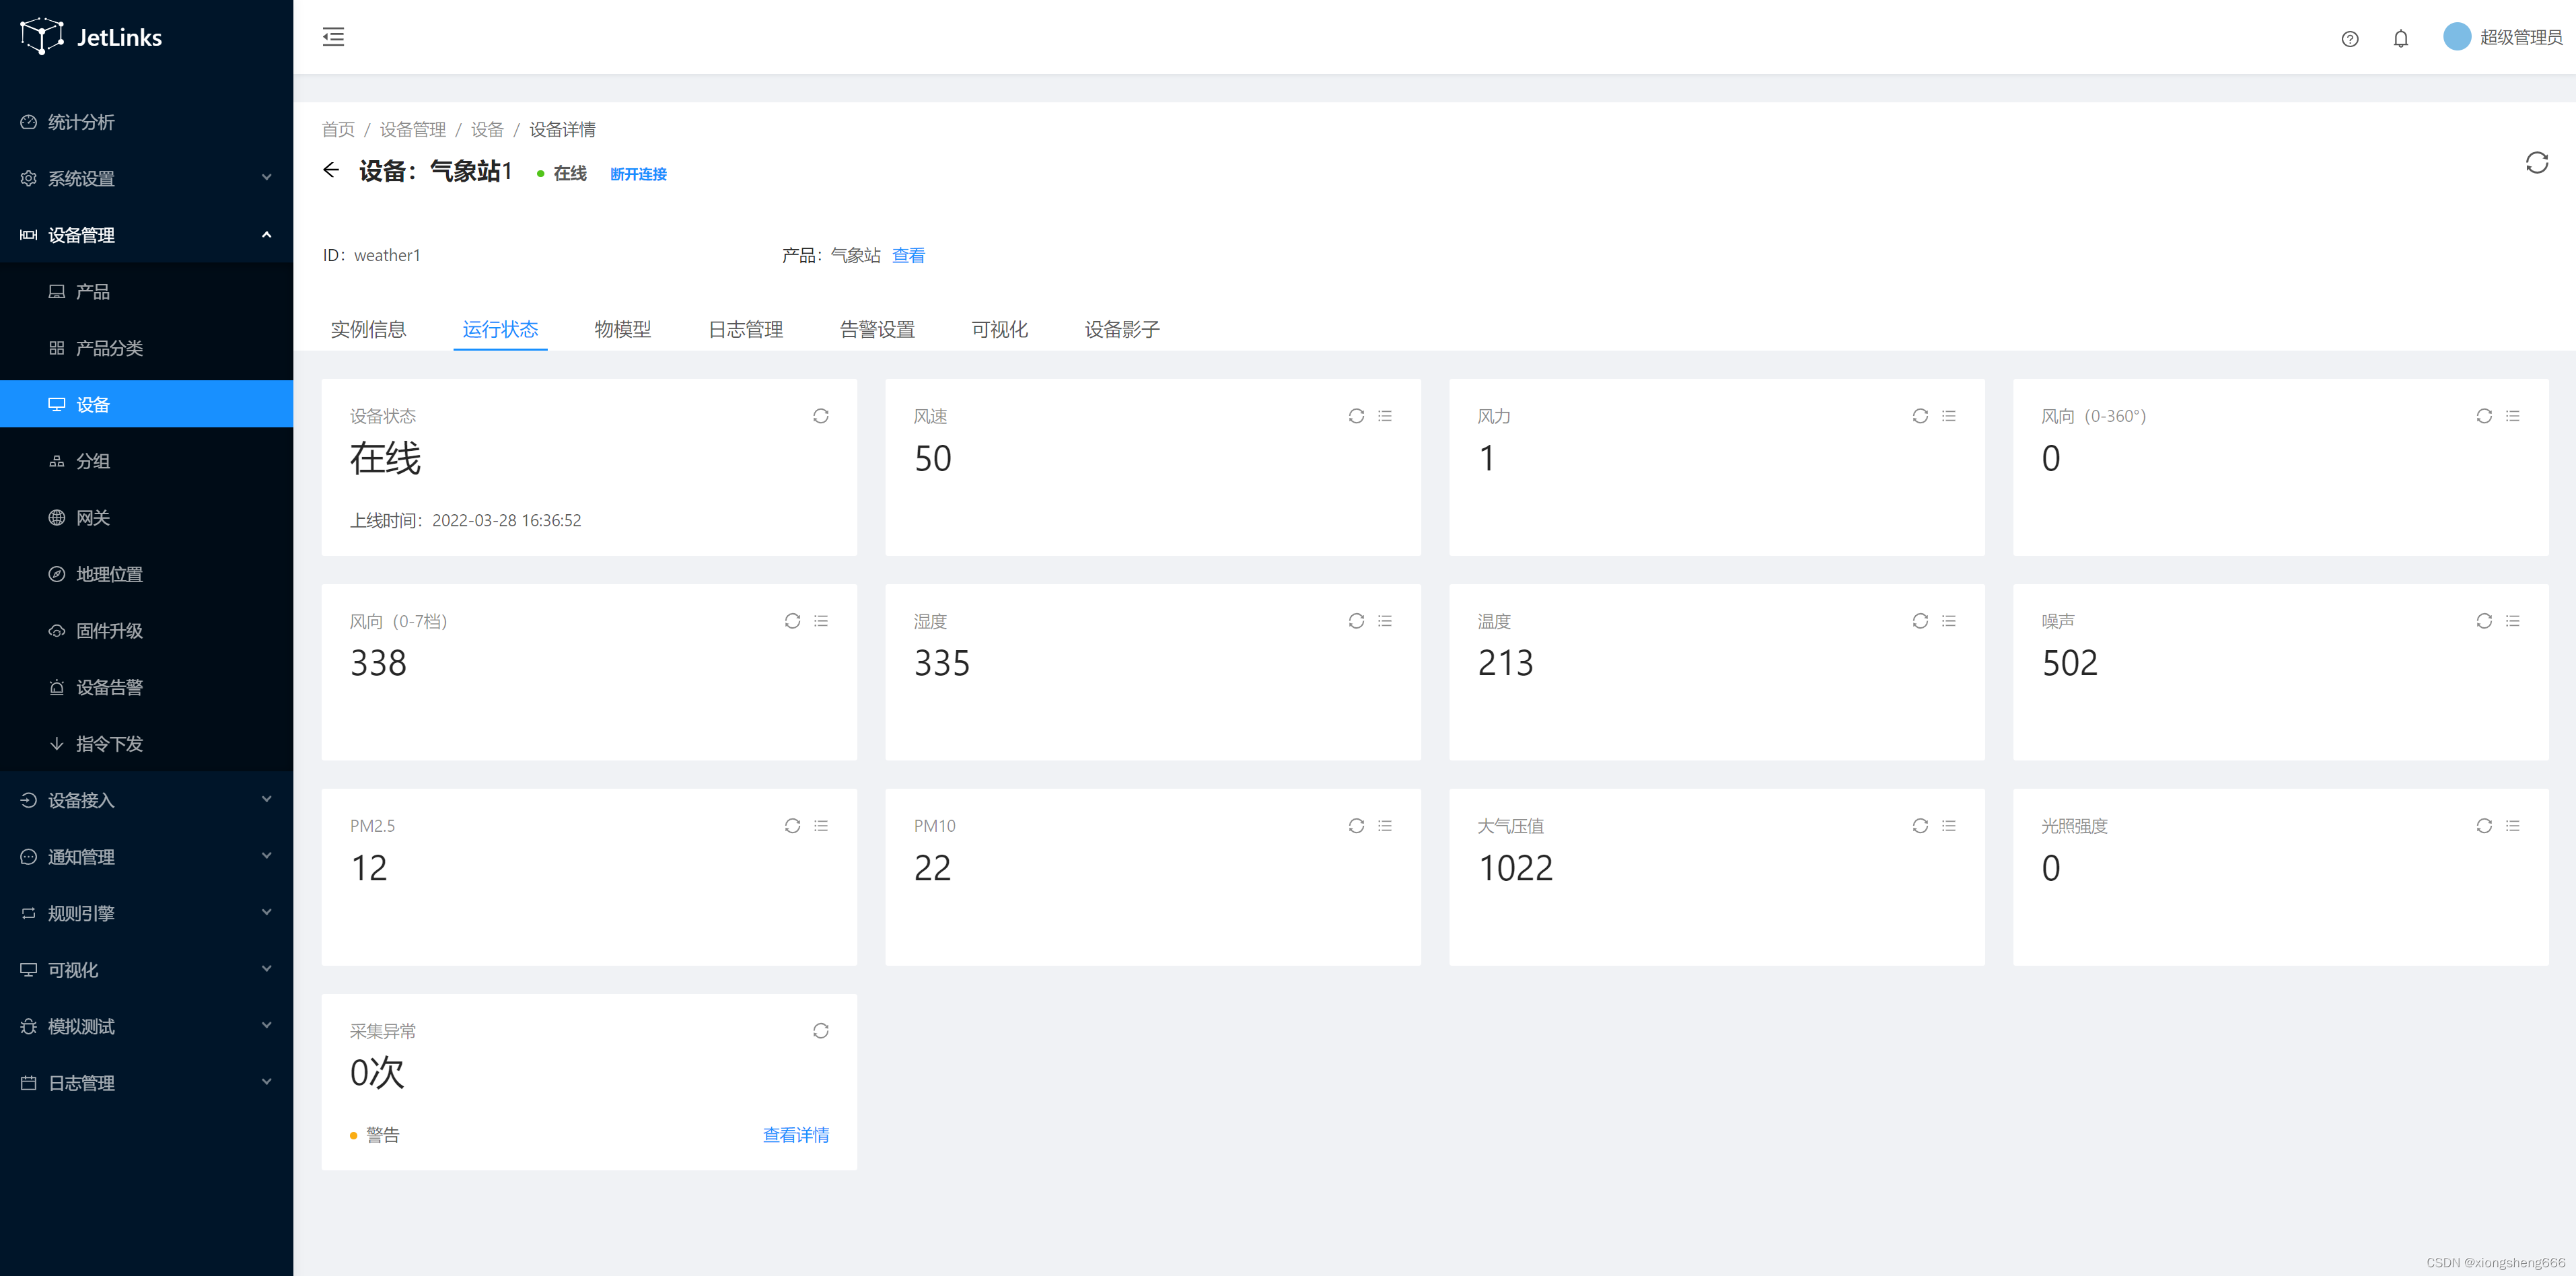The width and height of the screenshot is (2576, 1276).
Task: Open the notification bell
Action: click(2400, 39)
